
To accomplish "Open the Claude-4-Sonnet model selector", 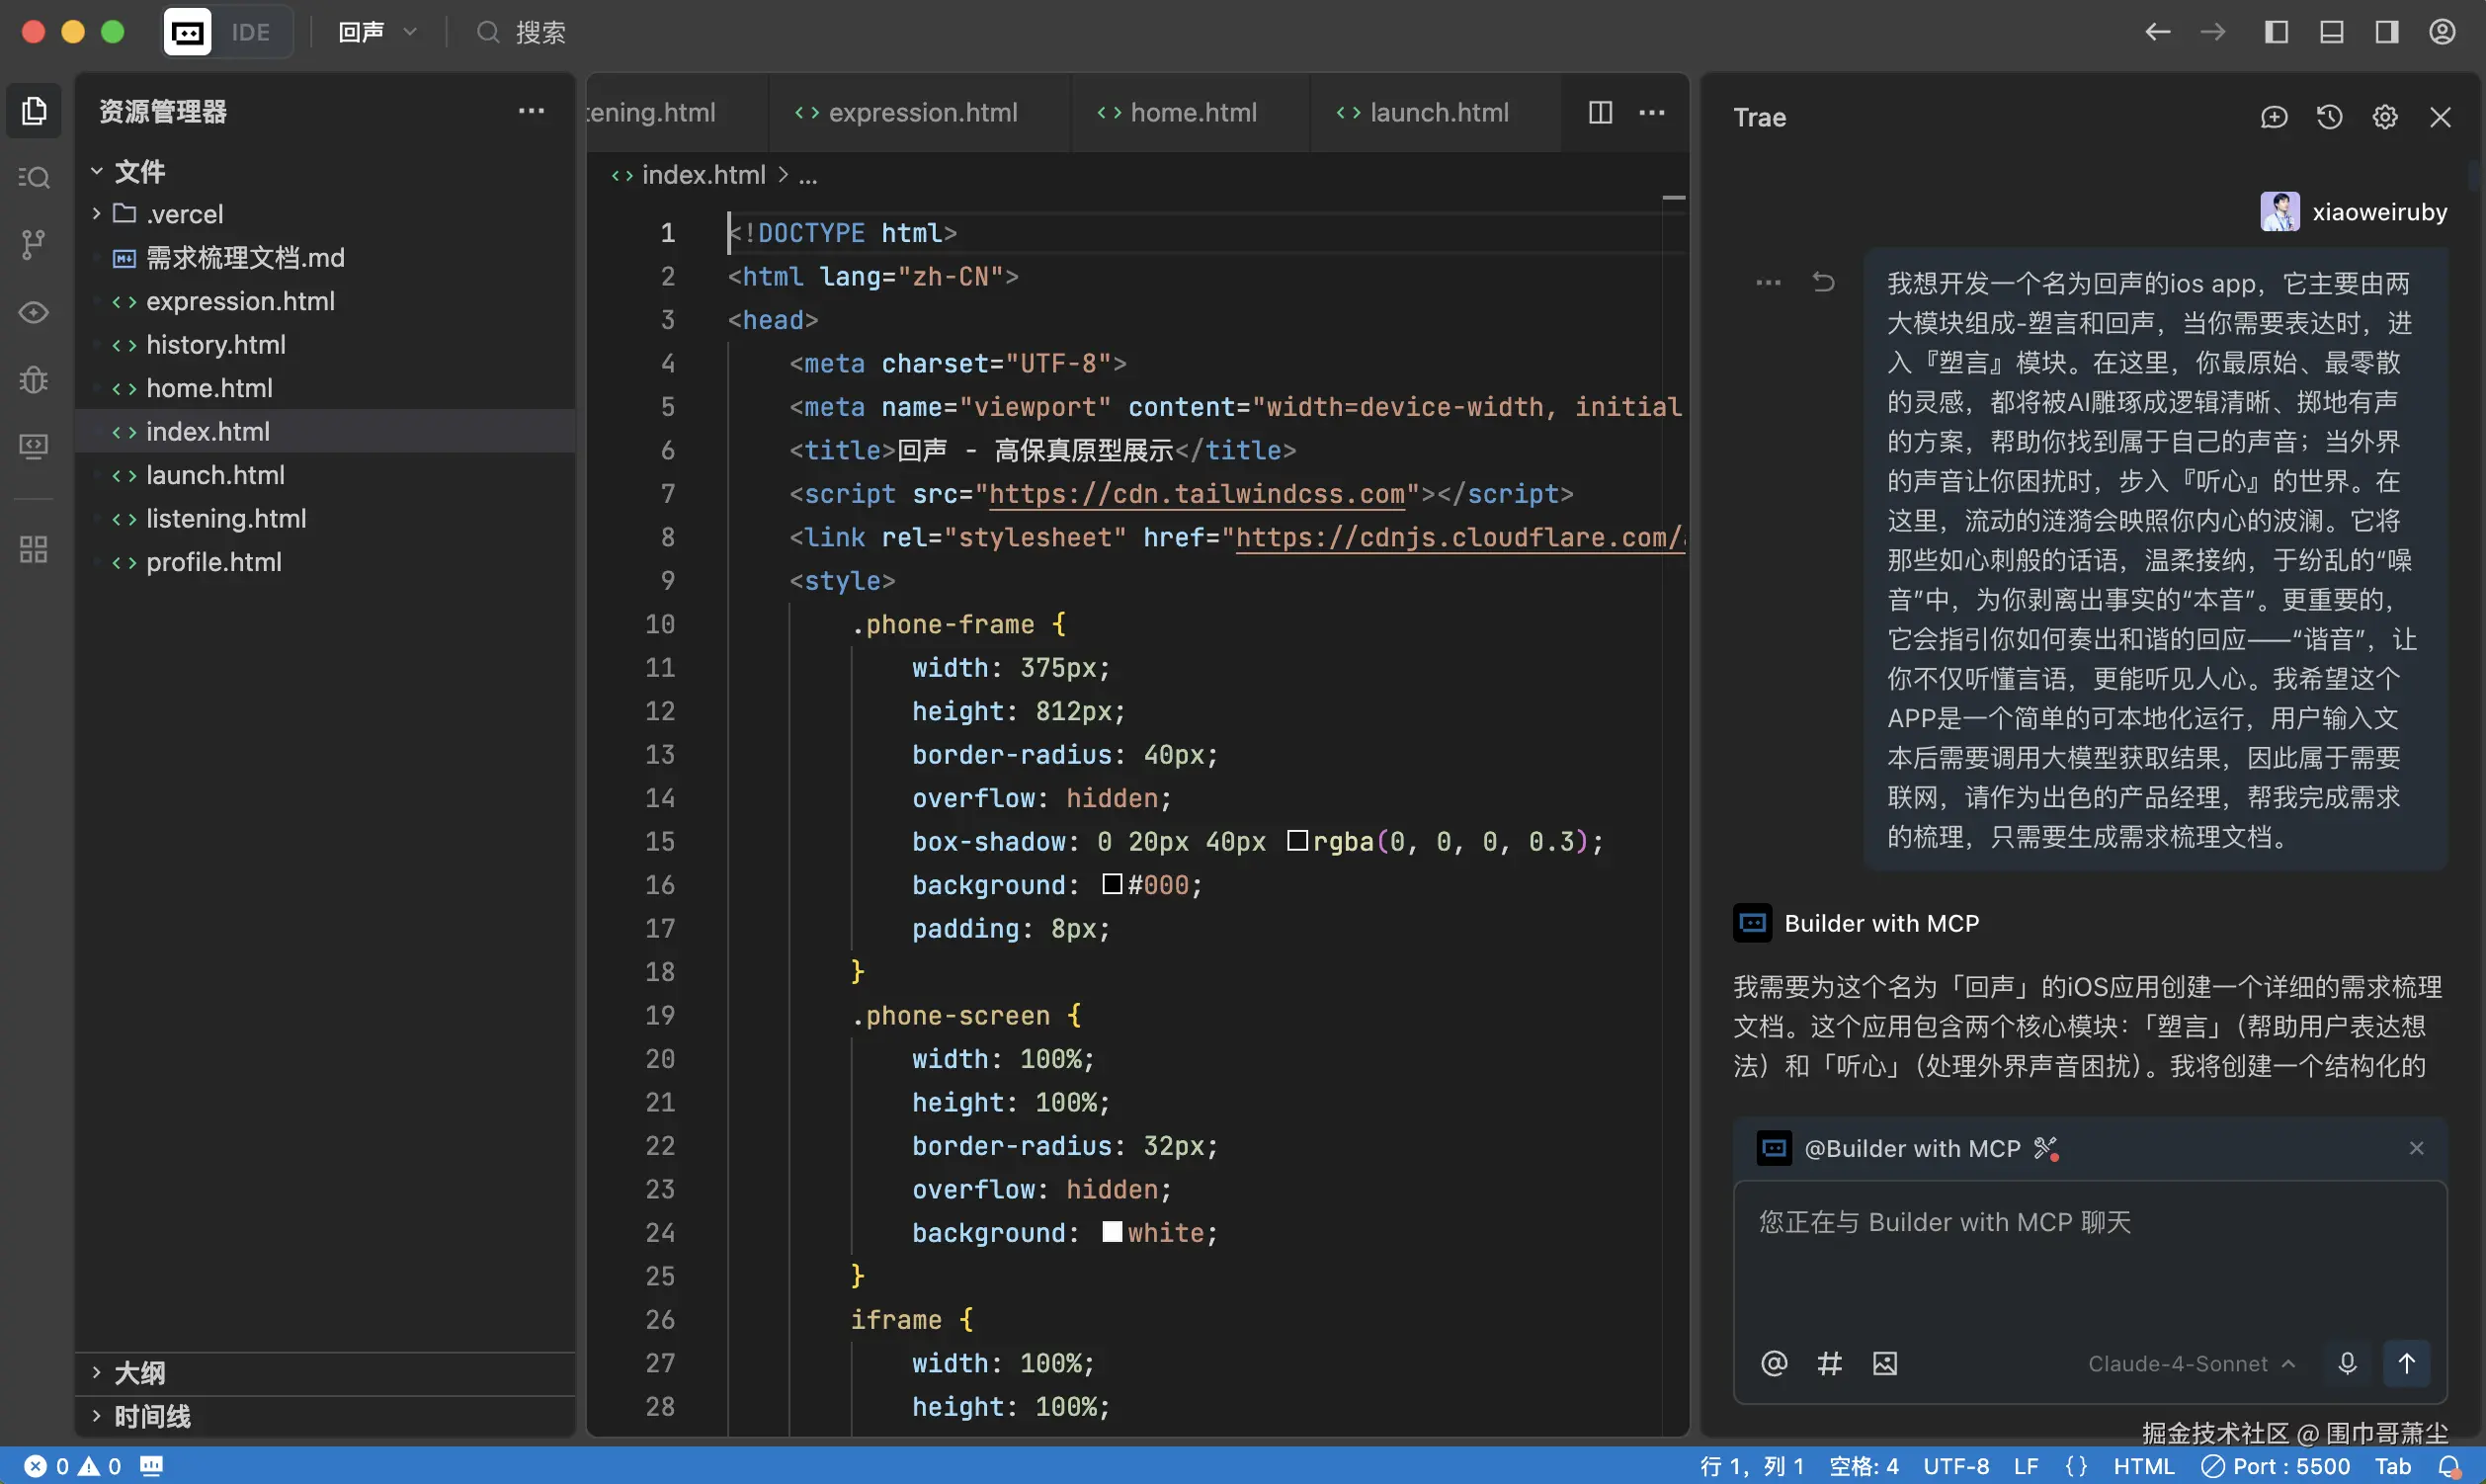I will coord(2190,1363).
